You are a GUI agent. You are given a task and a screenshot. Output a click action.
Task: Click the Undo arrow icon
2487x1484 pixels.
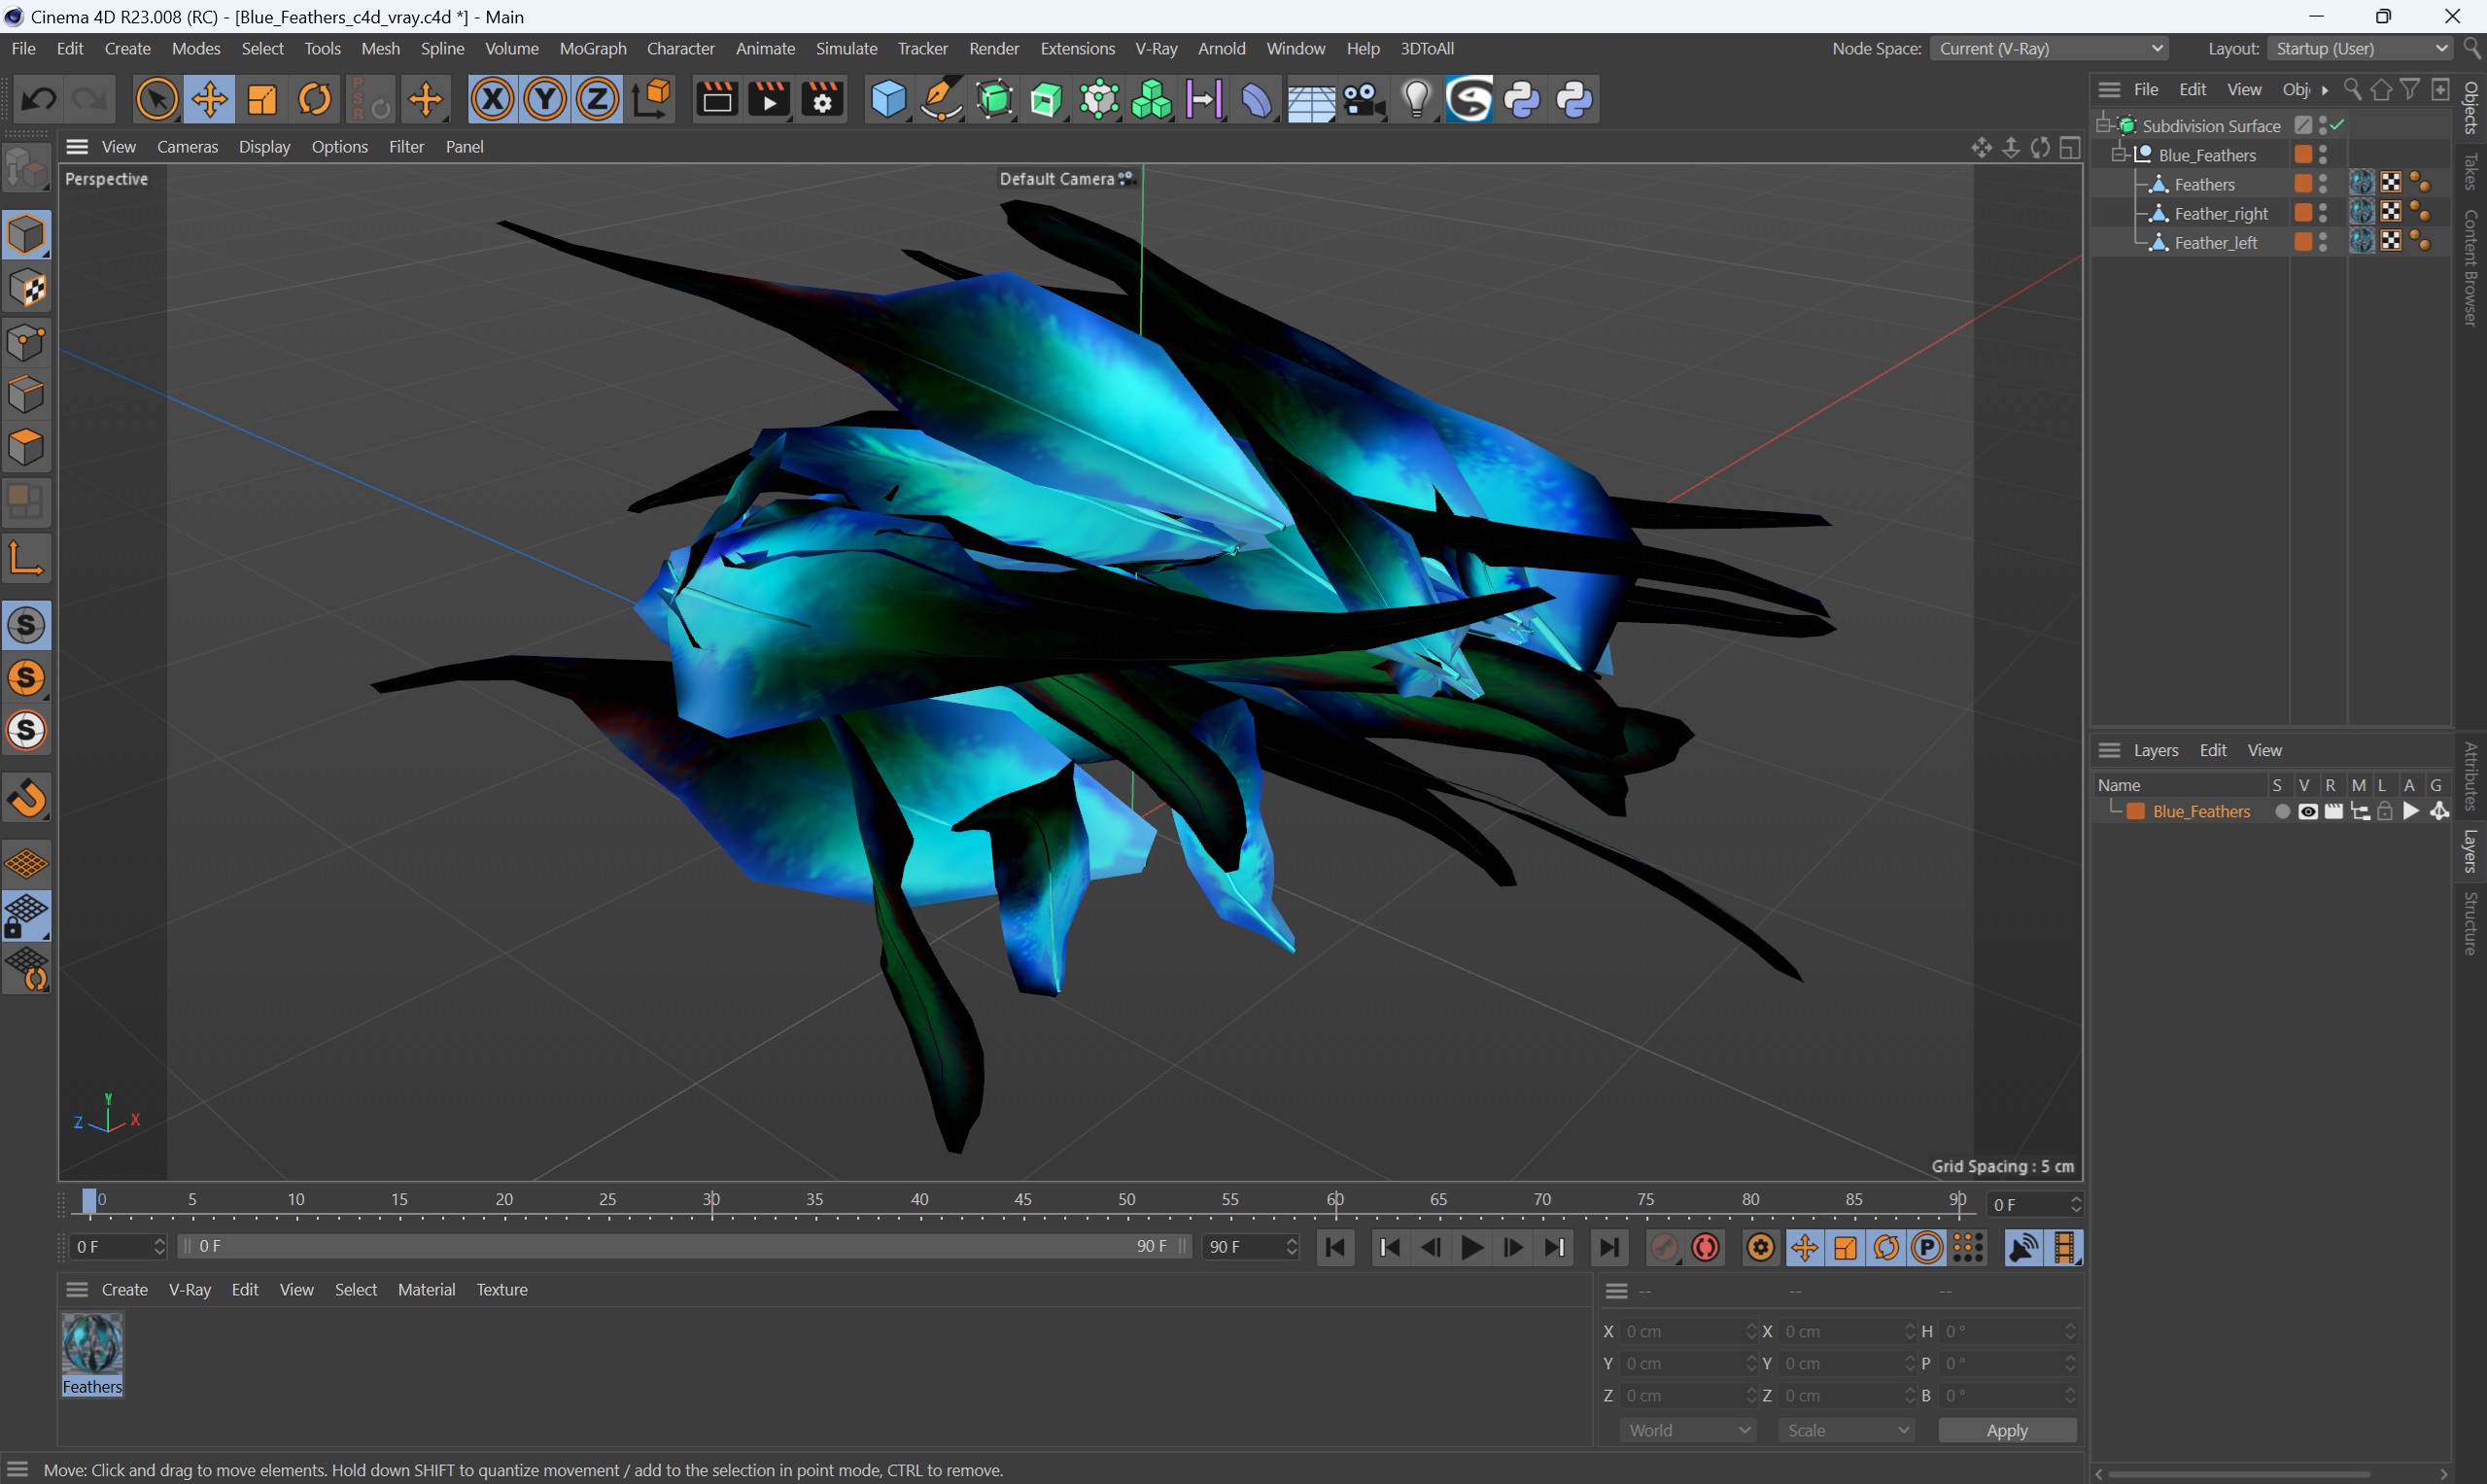tap(39, 99)
